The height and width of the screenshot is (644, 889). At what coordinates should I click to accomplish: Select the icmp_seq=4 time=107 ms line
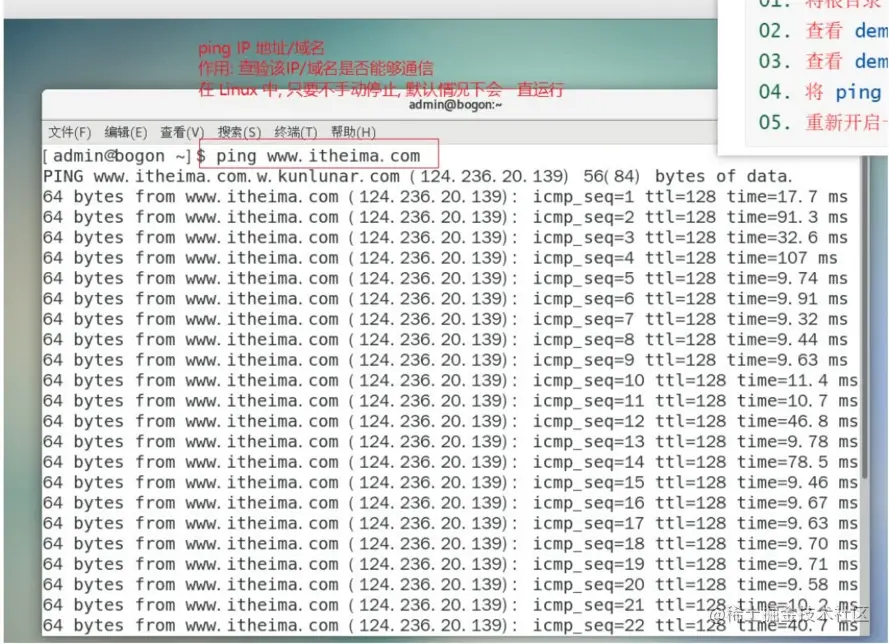pos(440,258)
